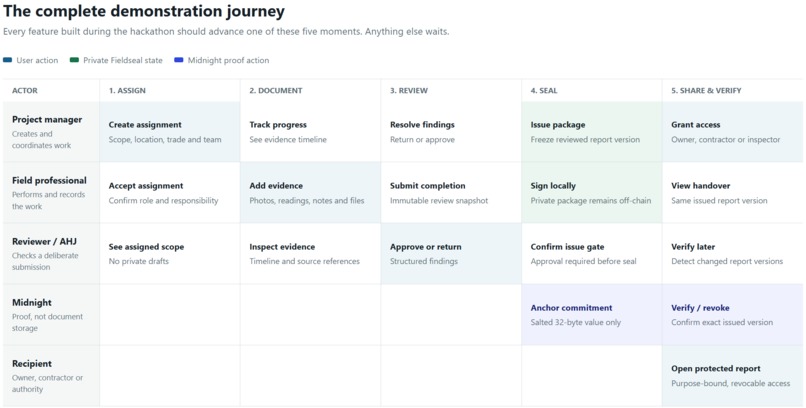Click "Owner, contractor or authority" text
The height and width of the screenshot is (408, 806).
point(47,383)
